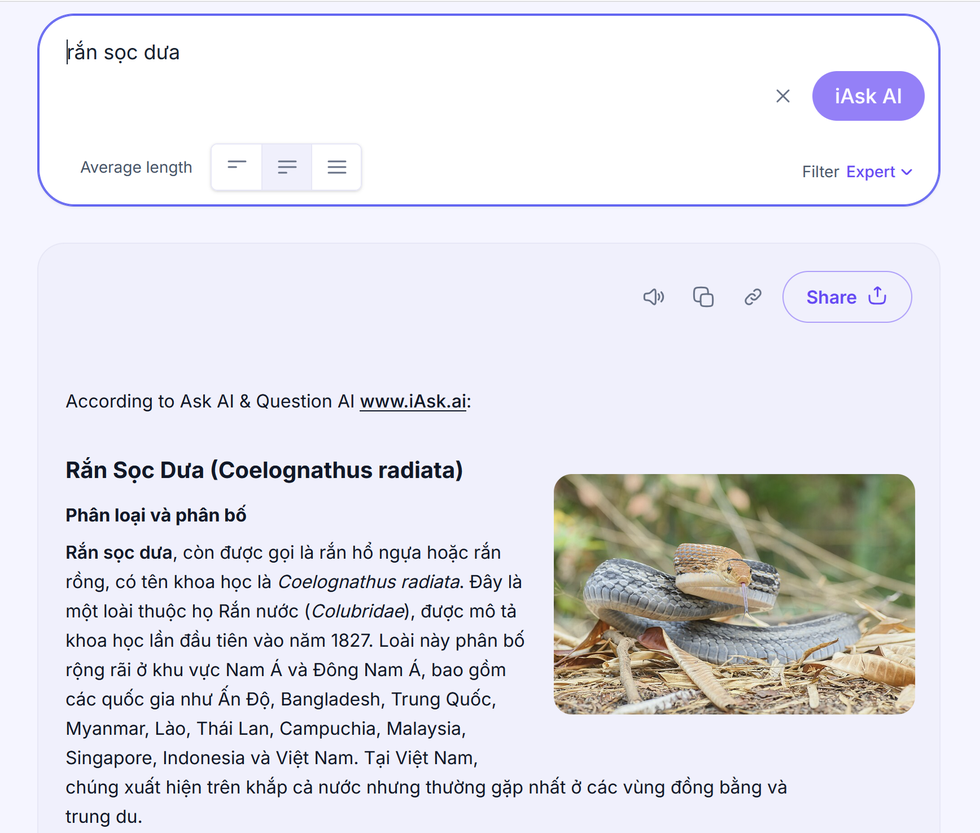Click the italic "Colubridae" family name
The height and width of the screenshot is (833, 980).
point(357,611)
